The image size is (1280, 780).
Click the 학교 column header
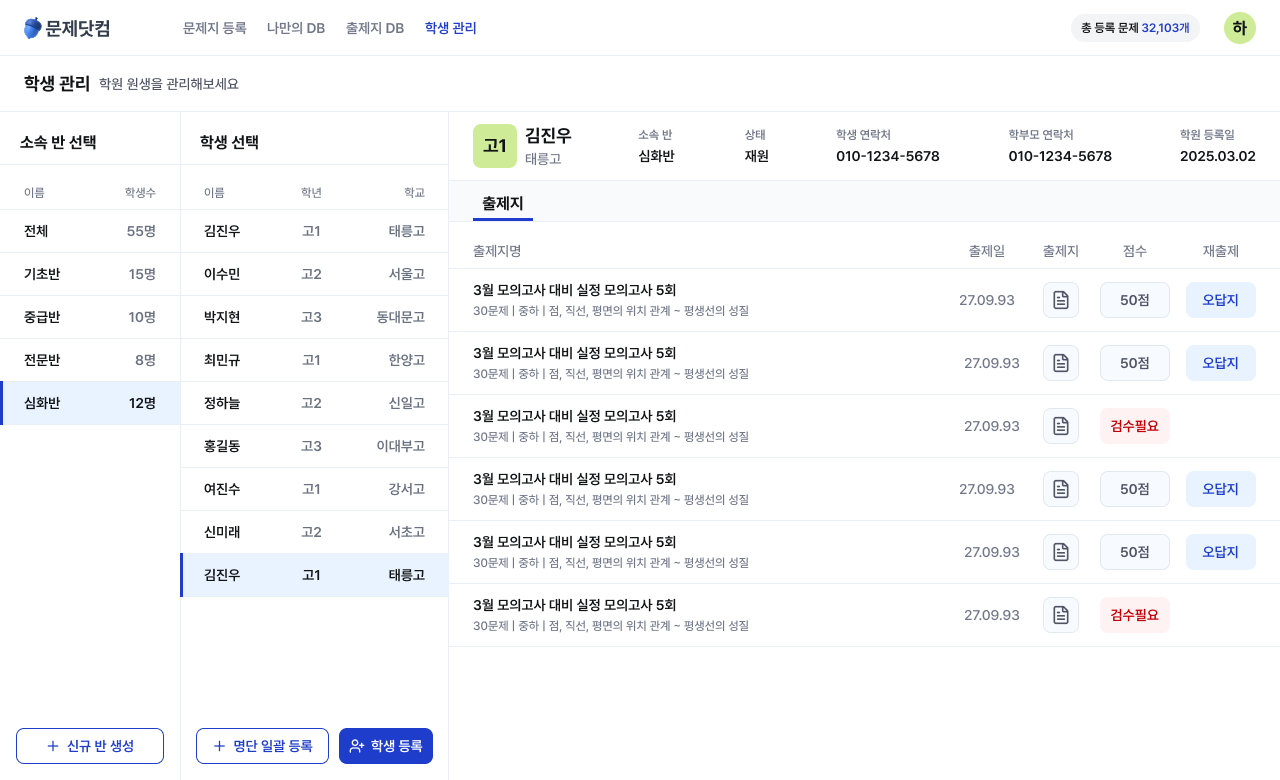(414, 192)
